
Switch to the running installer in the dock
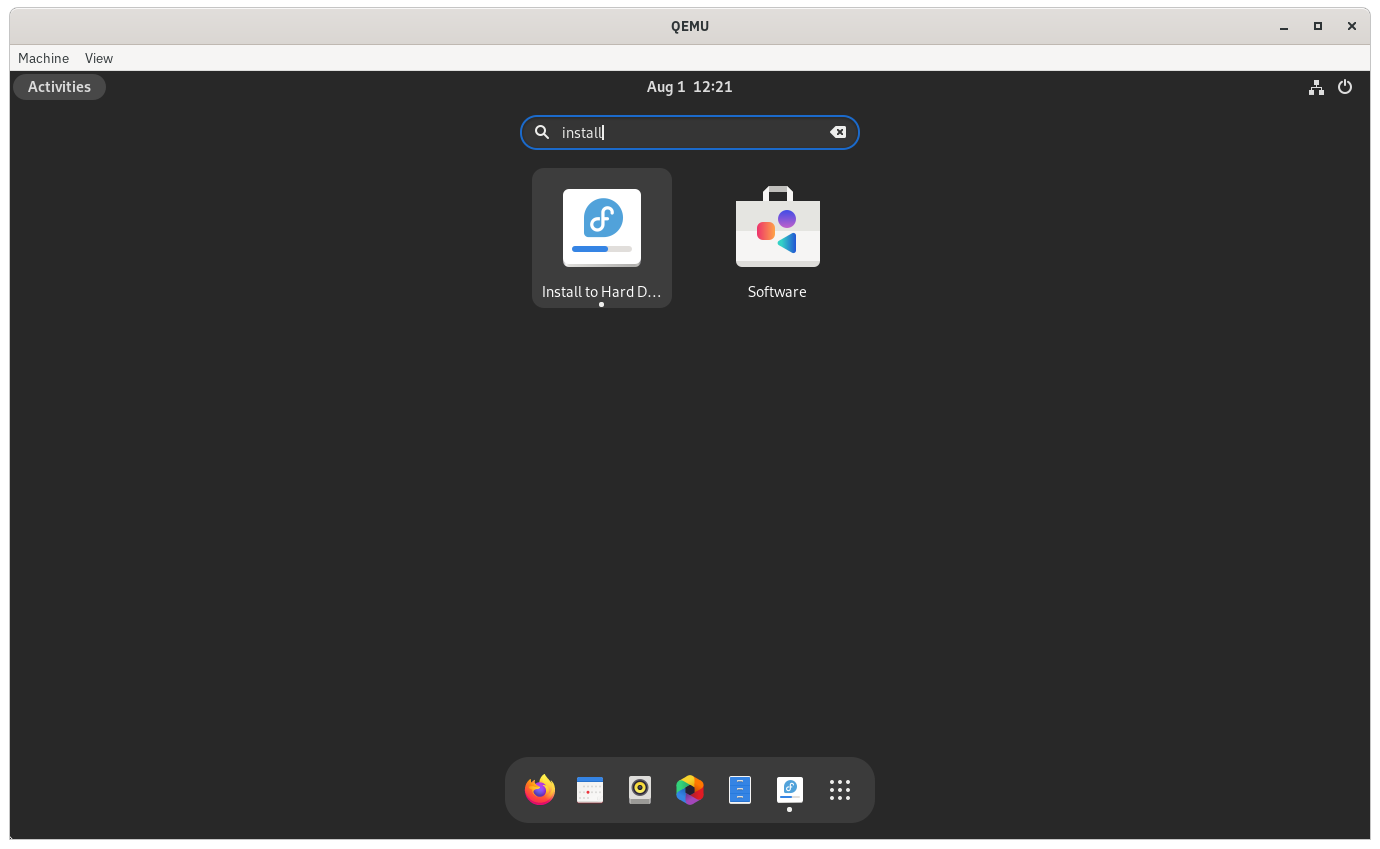(790, 790)
